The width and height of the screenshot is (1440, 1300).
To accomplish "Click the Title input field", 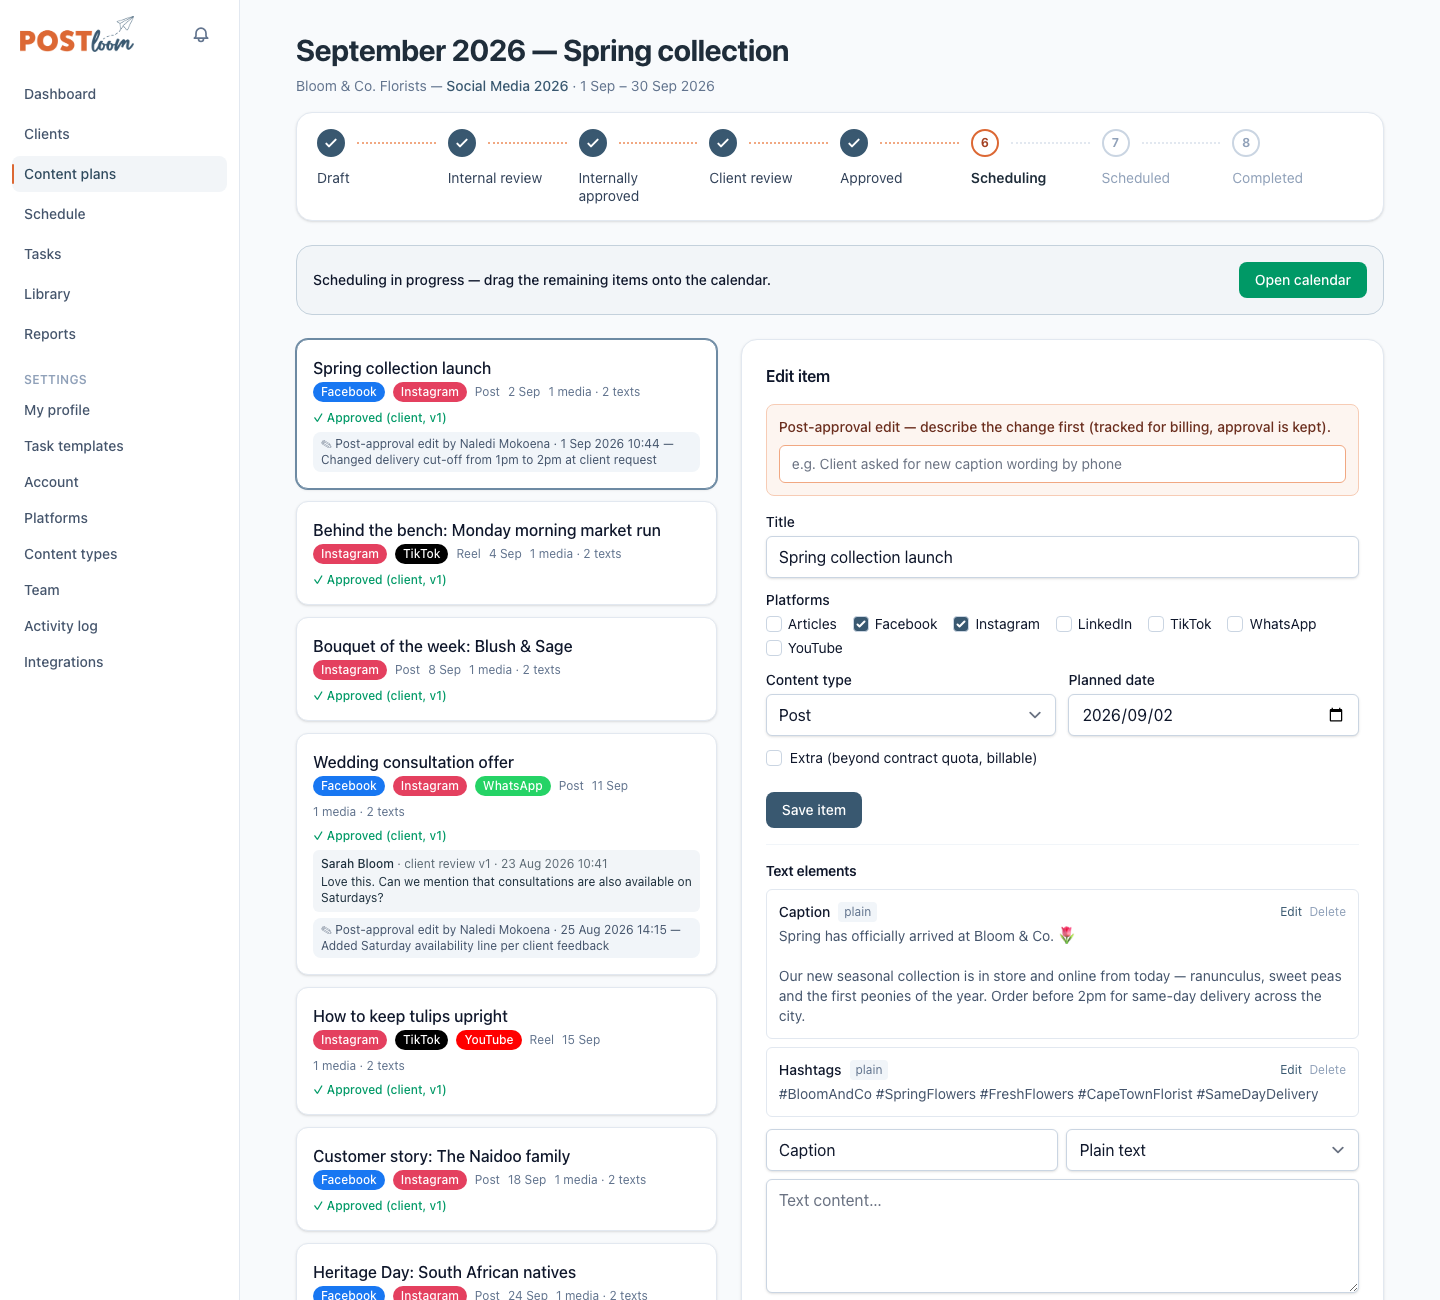I will click(x=1062, y=557).
